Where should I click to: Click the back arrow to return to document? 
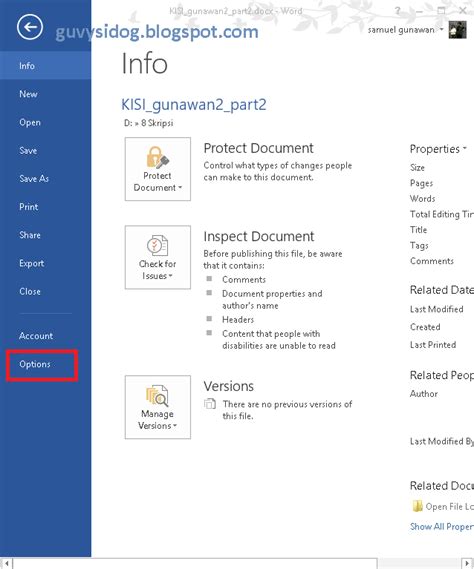click(30, 26)
